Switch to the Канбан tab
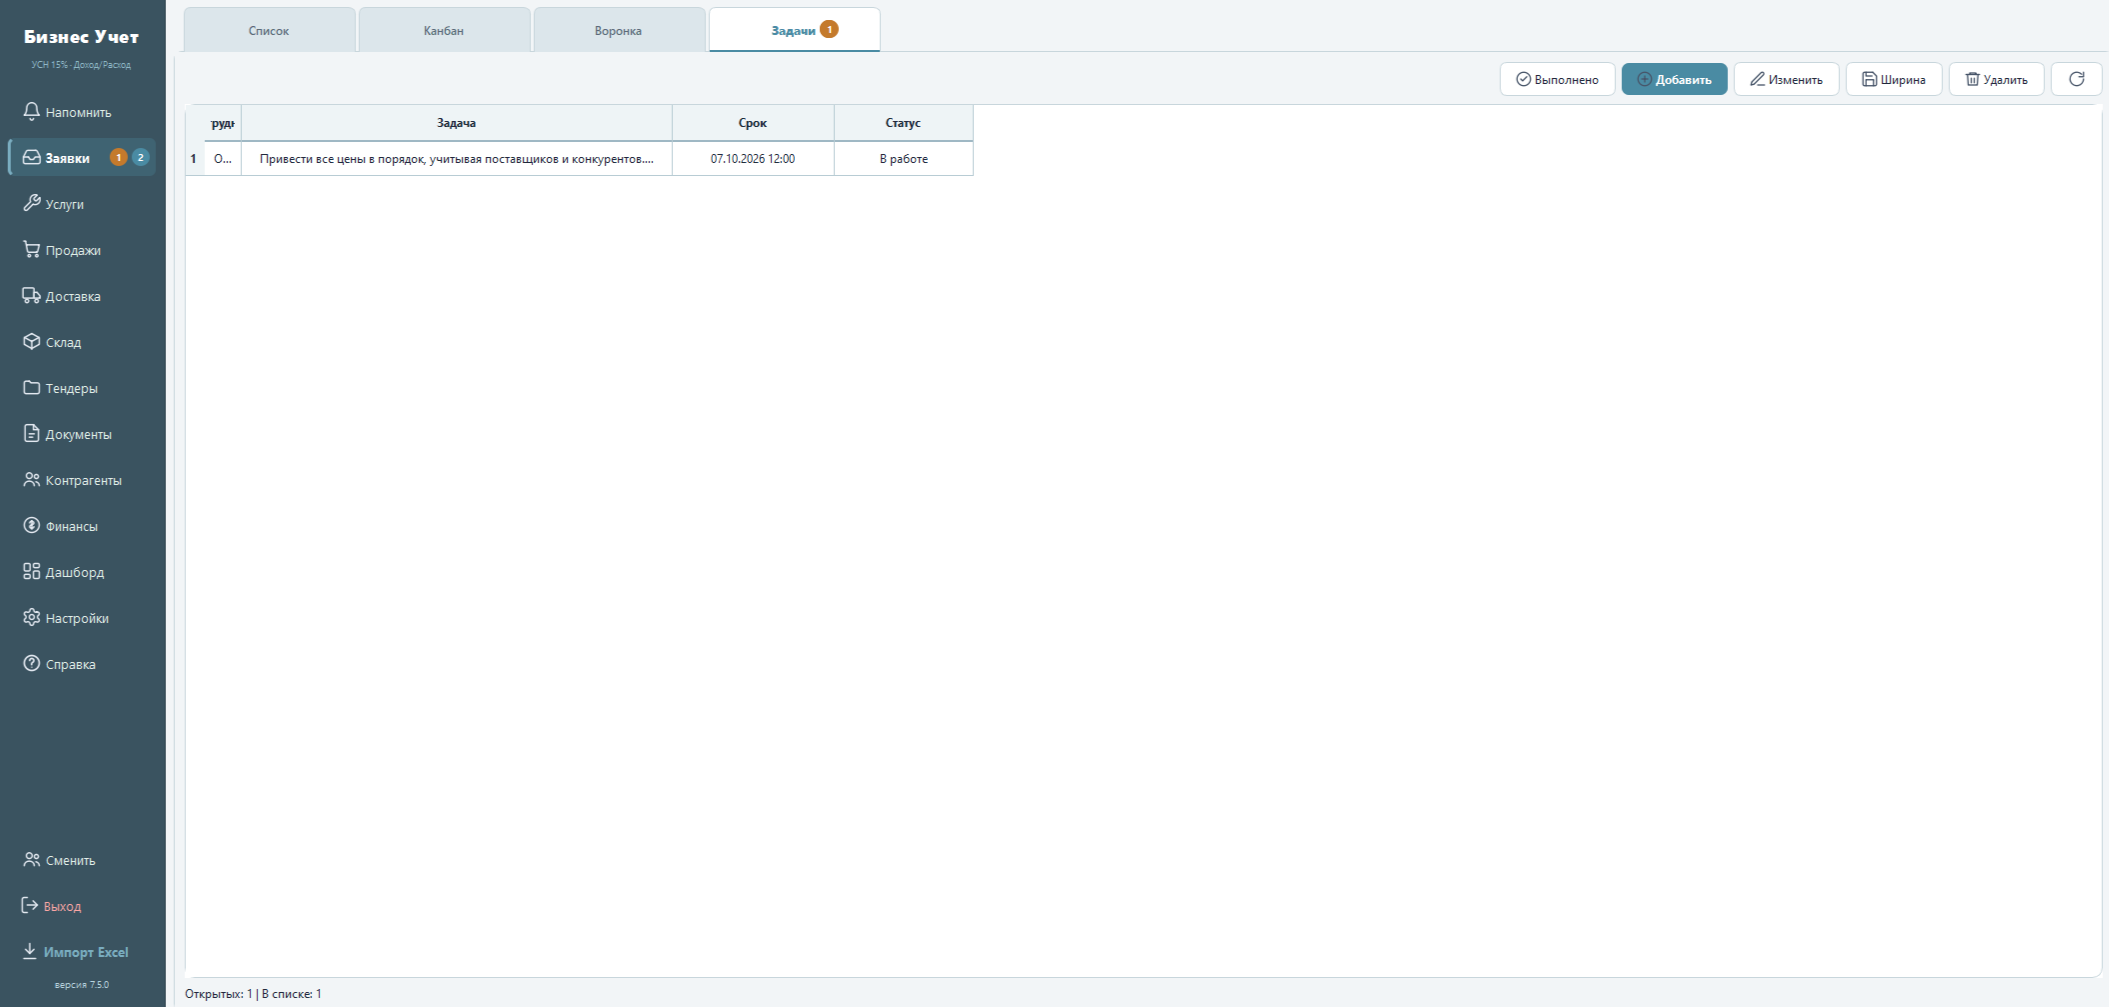The width and height of the screenshot is (2109, 1007). [444, 30]
